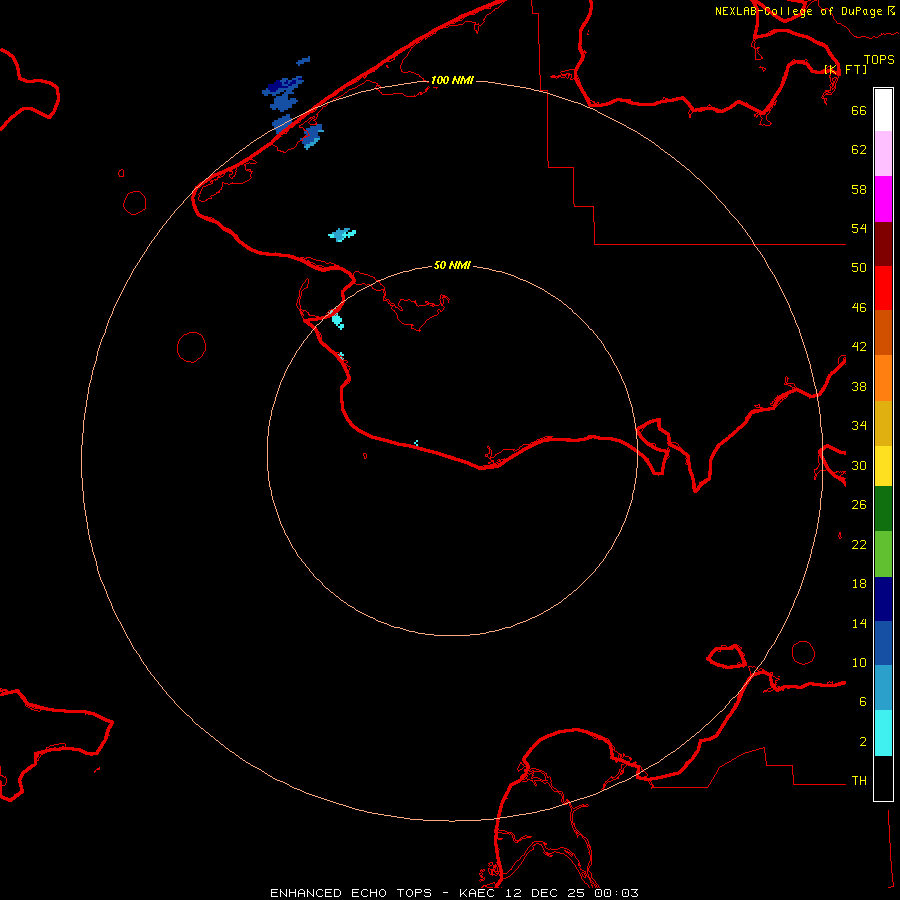Click the legend value 14

click(859, 623)
